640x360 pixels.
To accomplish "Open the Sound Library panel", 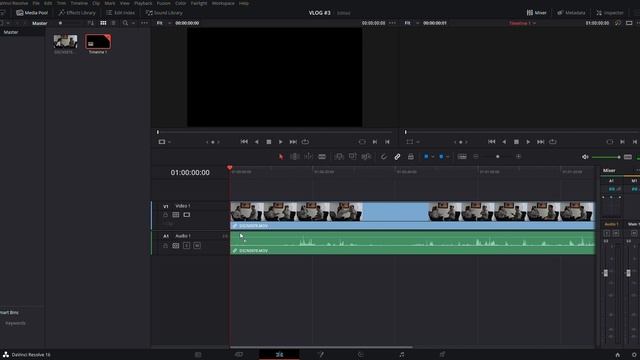I will click(164, 13).
